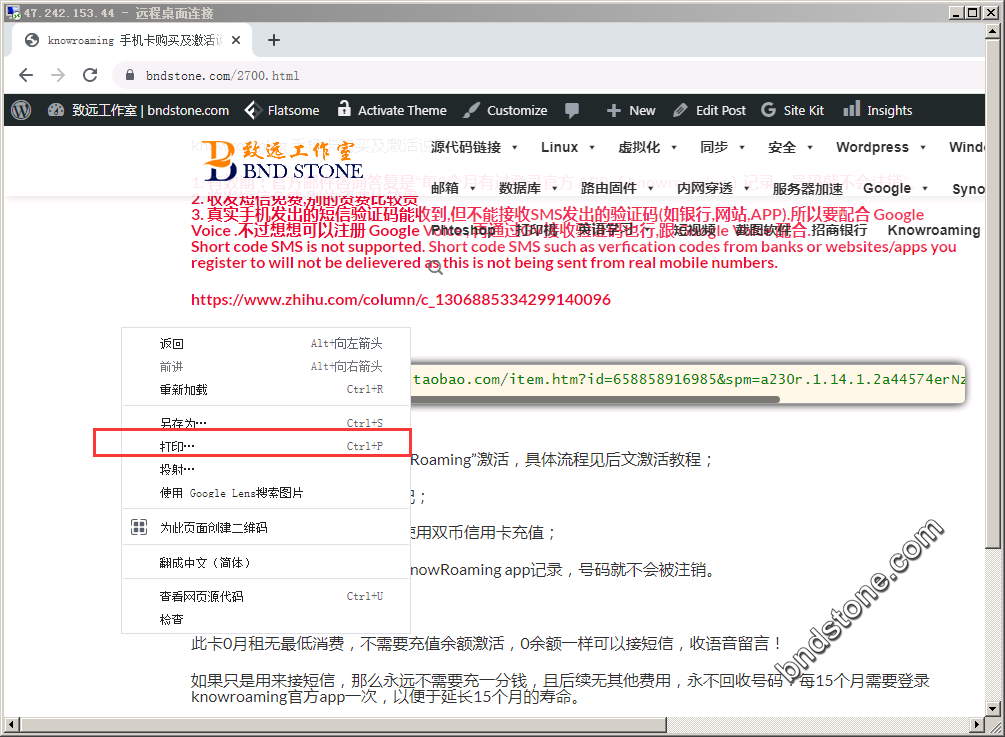Choose 另存为 in context menu
The height and width of the screenshot is (737, 1005).
click(x=266, y=423)
